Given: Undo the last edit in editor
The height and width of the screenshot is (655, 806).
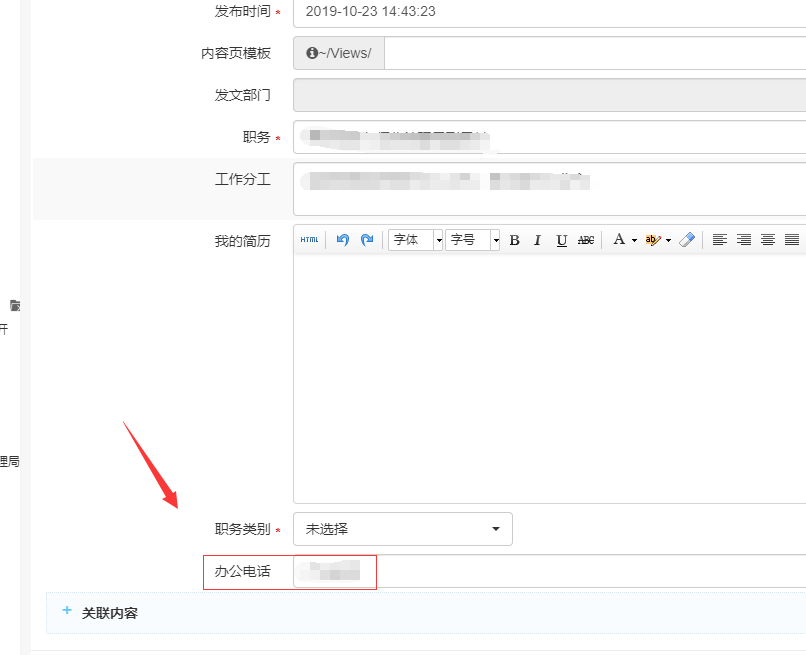Looking at the screenshot, I should [x=343, y=240].
